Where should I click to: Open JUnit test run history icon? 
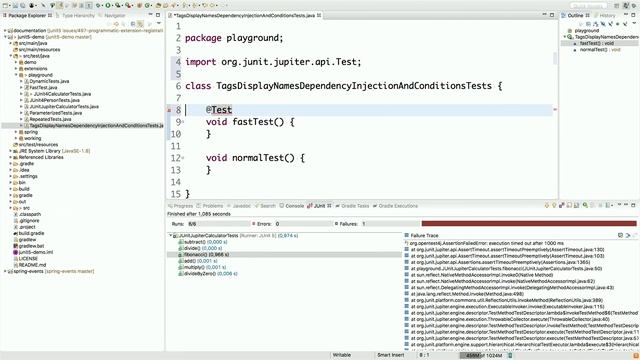(x=607, y=205)
